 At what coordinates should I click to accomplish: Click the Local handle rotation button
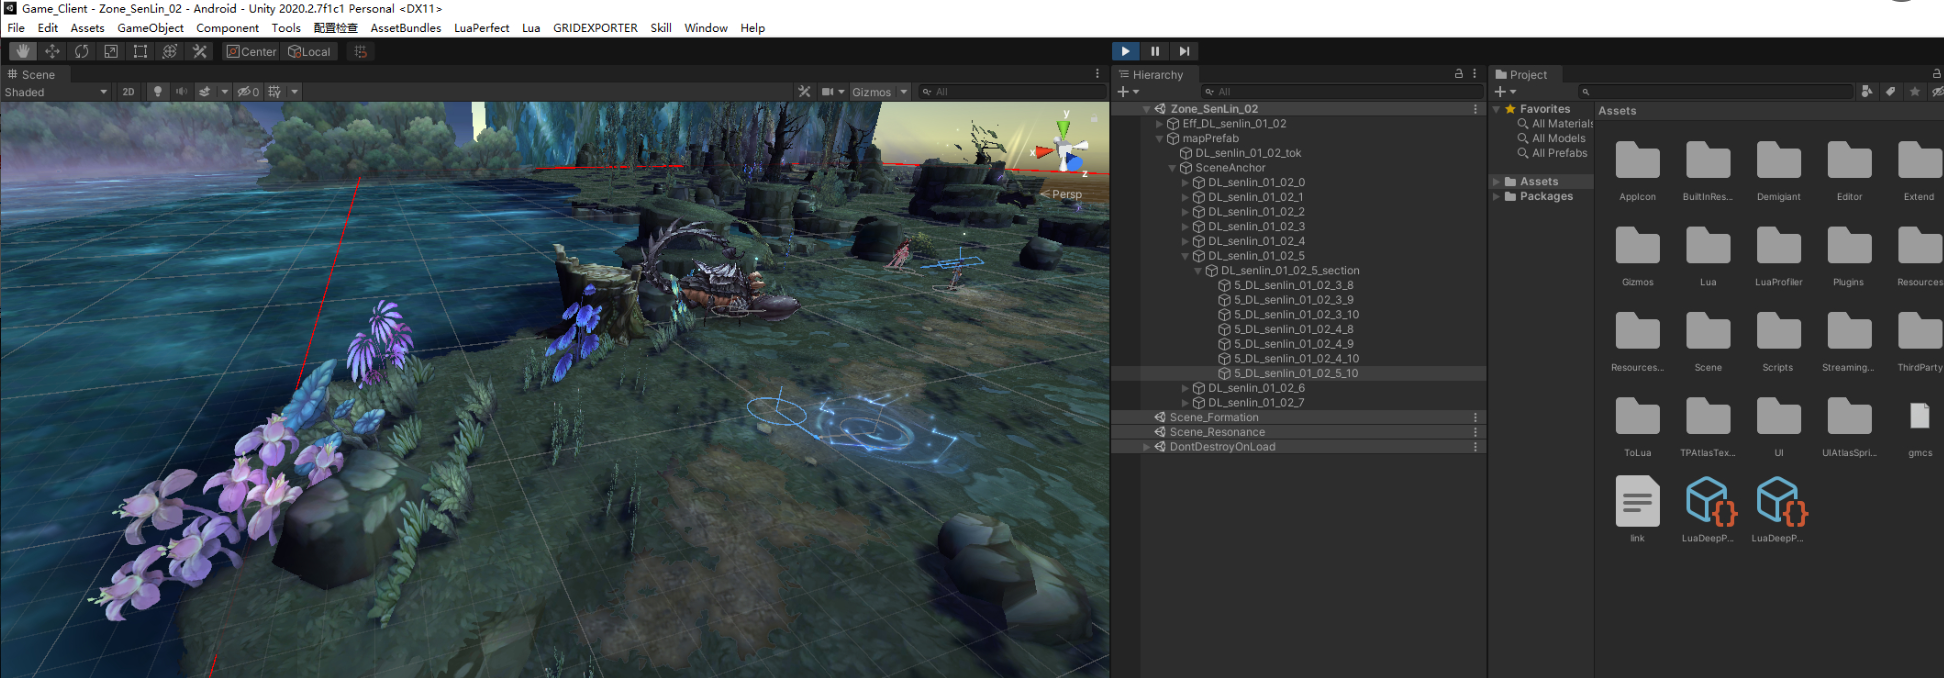pyautogui.click(x=310, y=51)
